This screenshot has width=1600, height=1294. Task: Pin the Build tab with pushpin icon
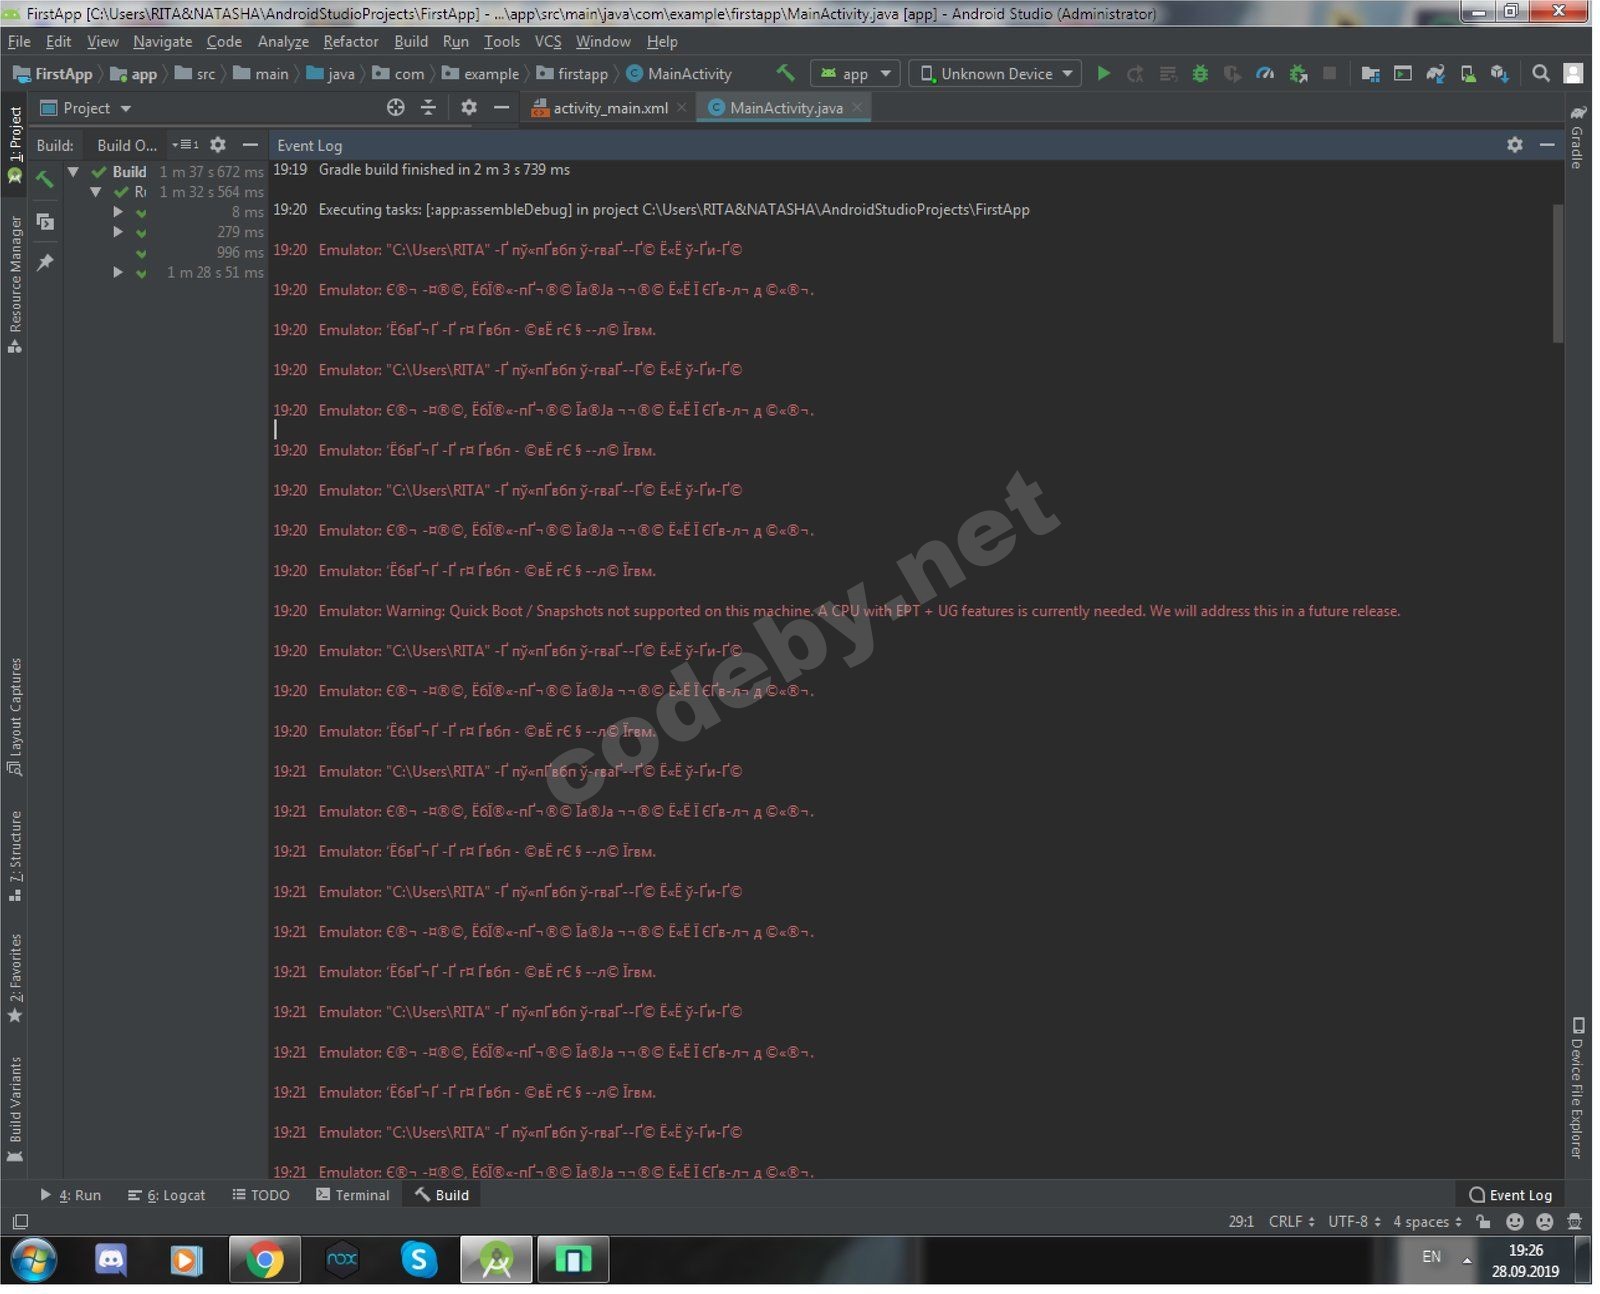[x=45, y=262]
